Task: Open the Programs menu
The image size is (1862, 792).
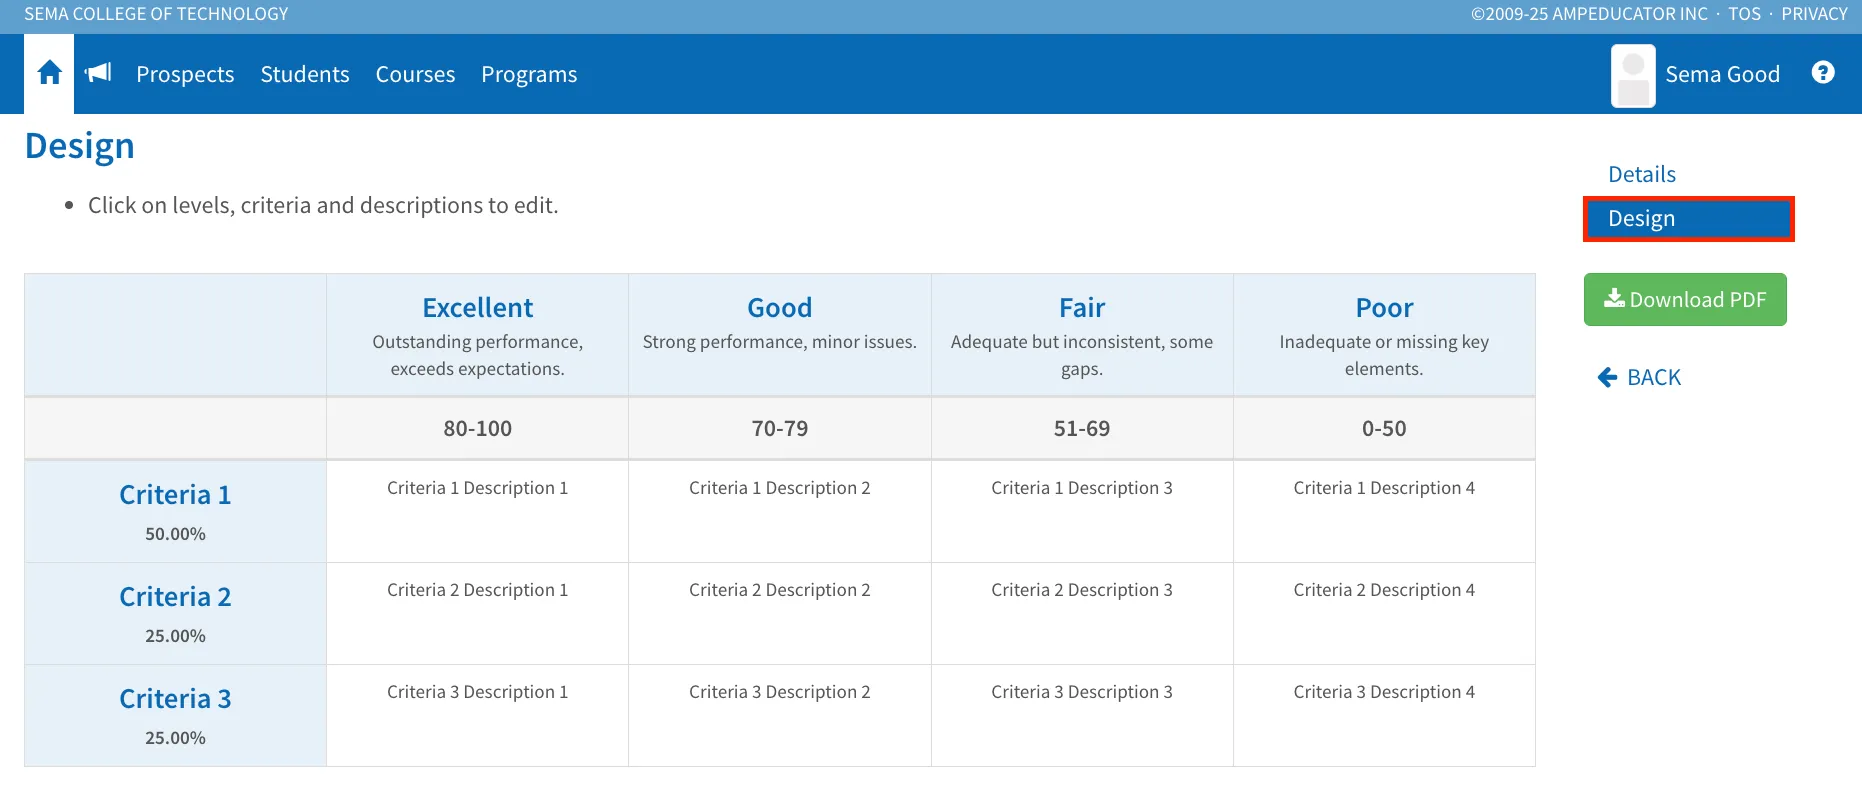Action: tap(529, 74)
